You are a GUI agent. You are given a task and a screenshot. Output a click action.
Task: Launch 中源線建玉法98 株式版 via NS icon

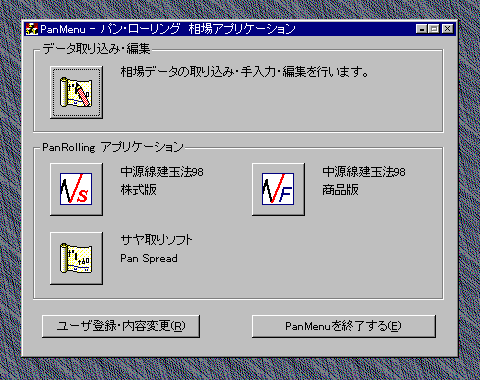(x=76, y=189)
